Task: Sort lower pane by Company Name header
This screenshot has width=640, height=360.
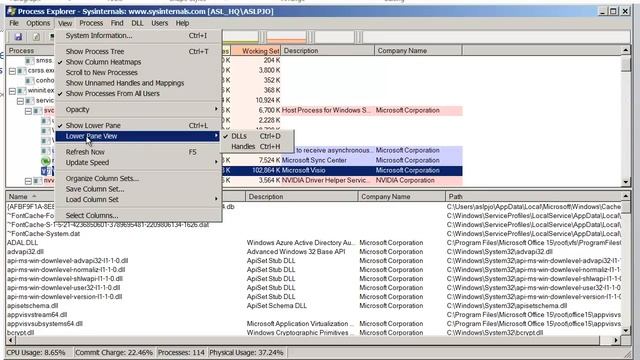Action: point(401,196)
